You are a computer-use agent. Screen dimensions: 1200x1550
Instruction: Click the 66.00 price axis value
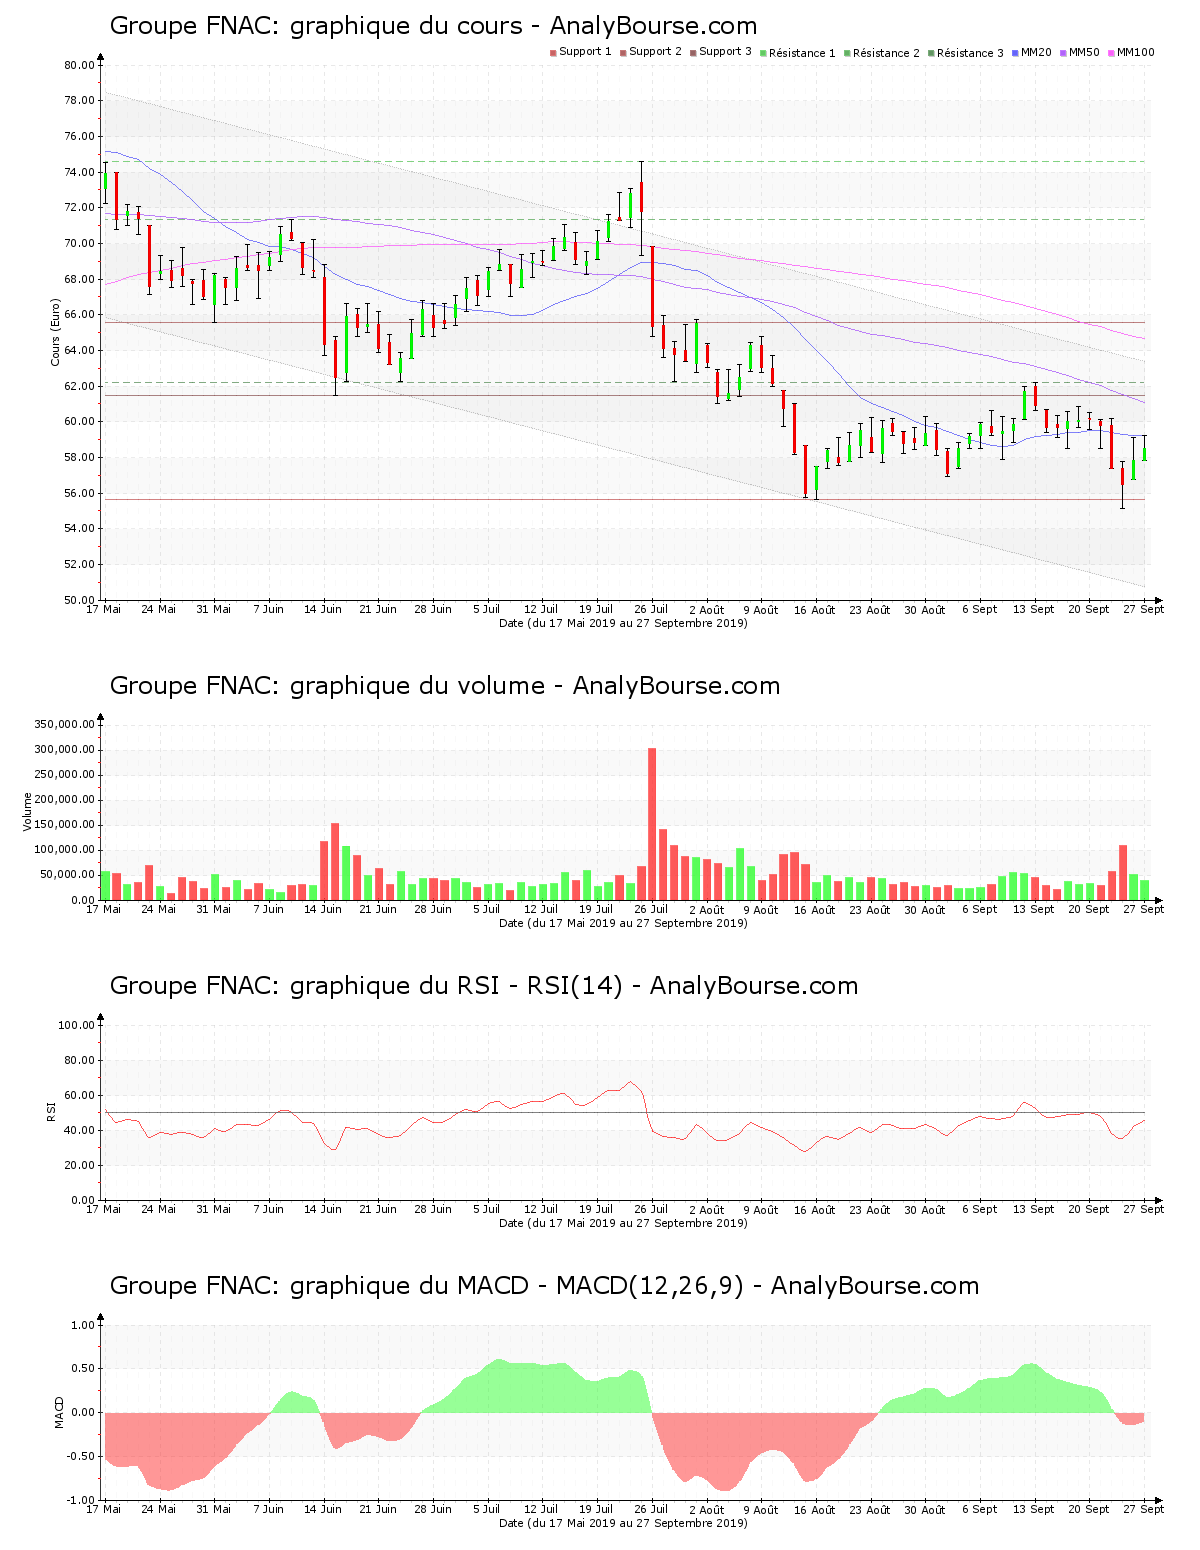79,315
